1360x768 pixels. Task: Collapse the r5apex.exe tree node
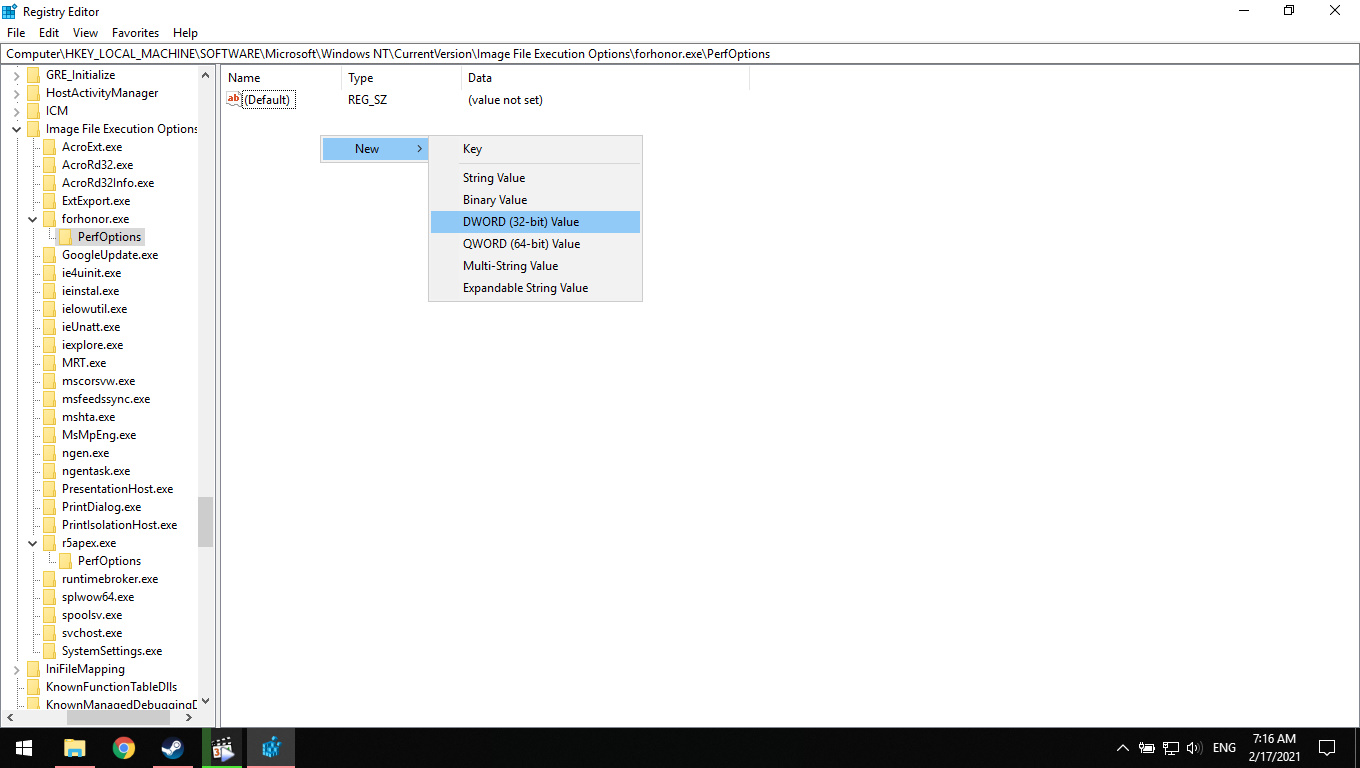click(x=33, y=543)
